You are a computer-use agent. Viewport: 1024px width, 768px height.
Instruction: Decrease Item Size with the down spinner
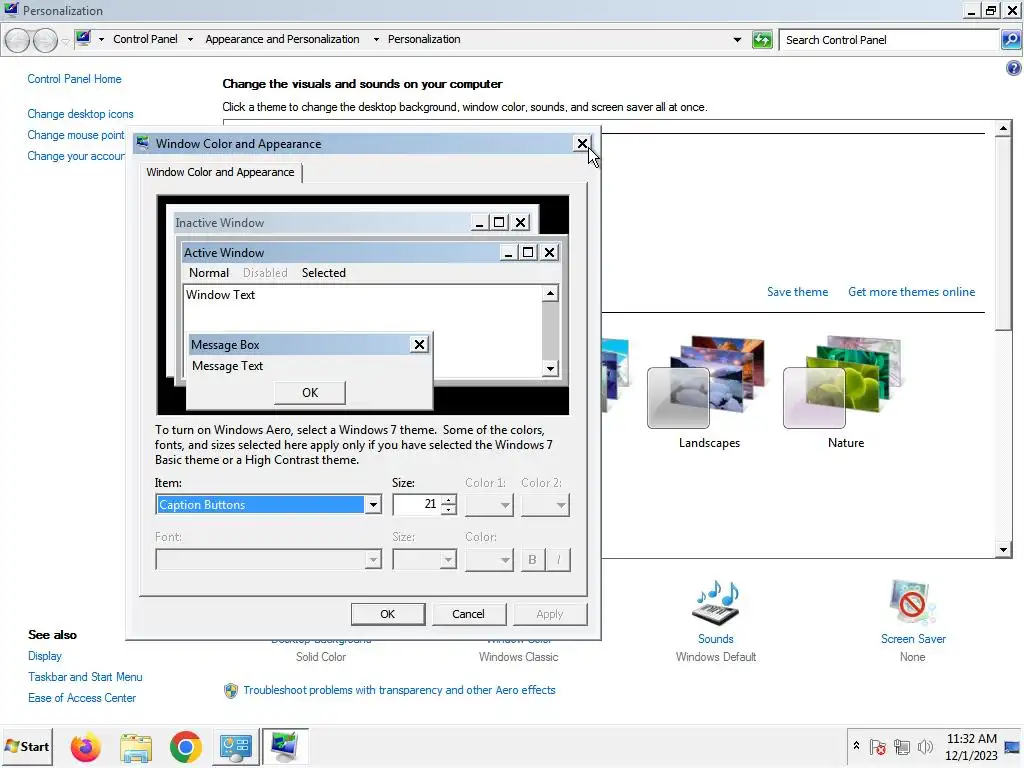coord(449,509)
